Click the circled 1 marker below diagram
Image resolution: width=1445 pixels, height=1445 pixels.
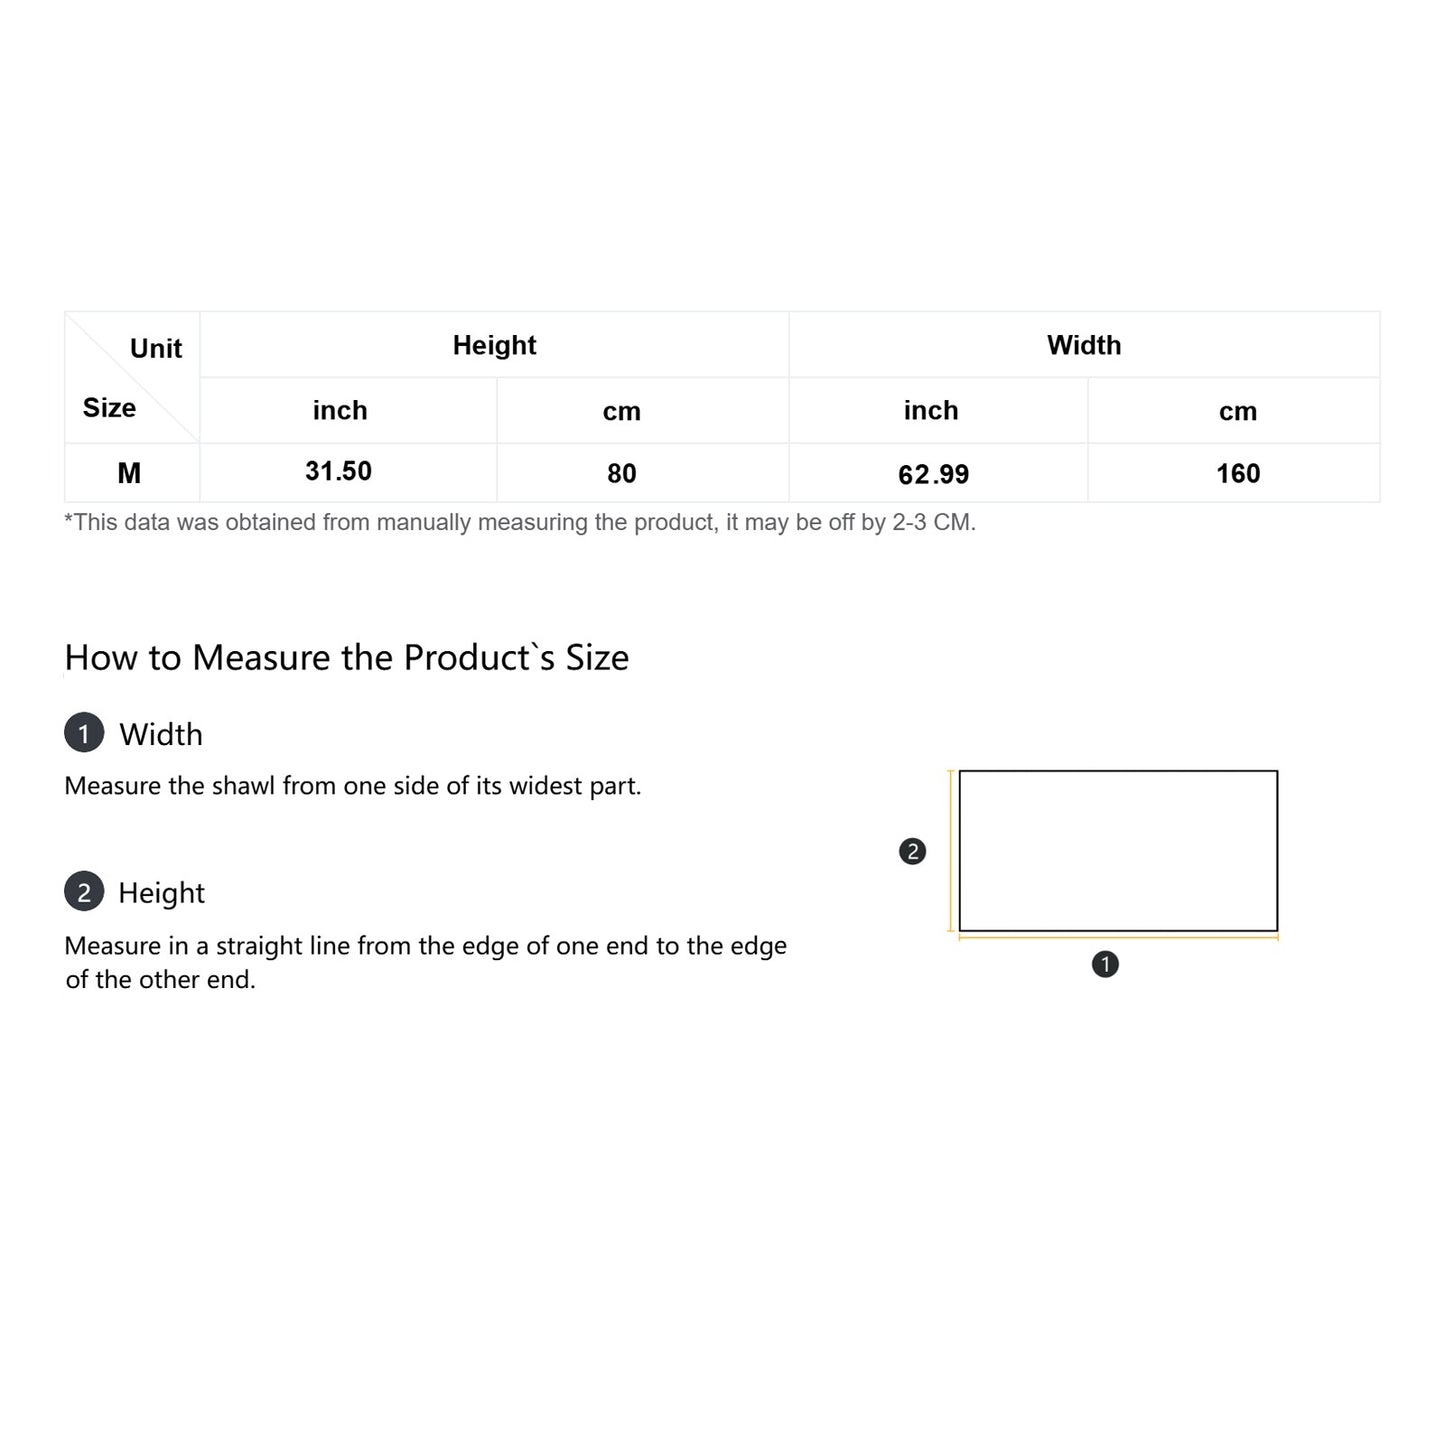click(1105, 964)
